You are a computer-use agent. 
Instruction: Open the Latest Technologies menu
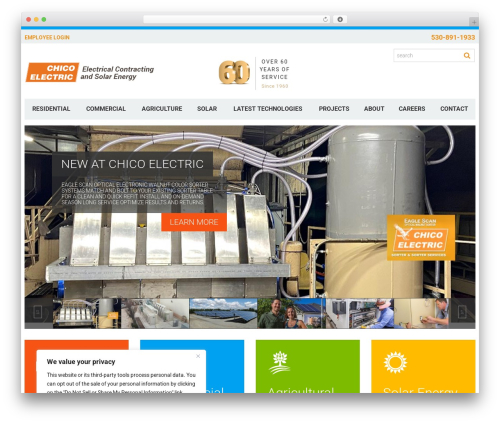pyautogui.click(x=268, y=109)
